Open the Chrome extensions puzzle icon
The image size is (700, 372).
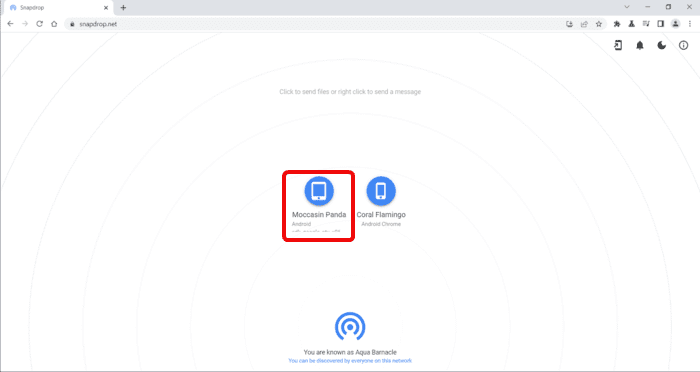click(x=617, y=24)
